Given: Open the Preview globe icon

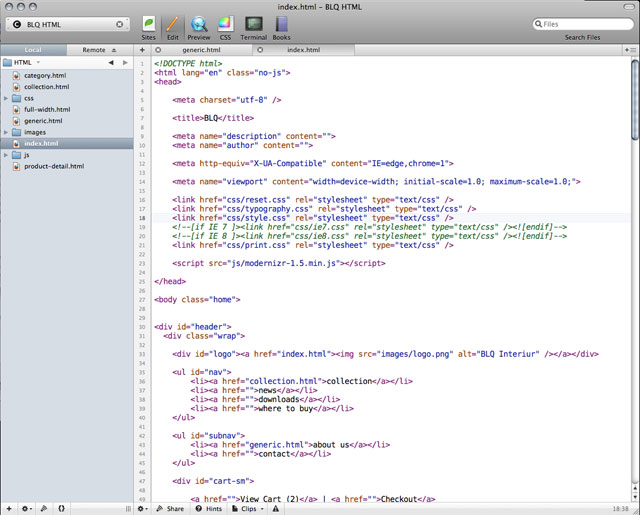Looking at the screenshot, I should pyautogui.click(x=199, y=28).
